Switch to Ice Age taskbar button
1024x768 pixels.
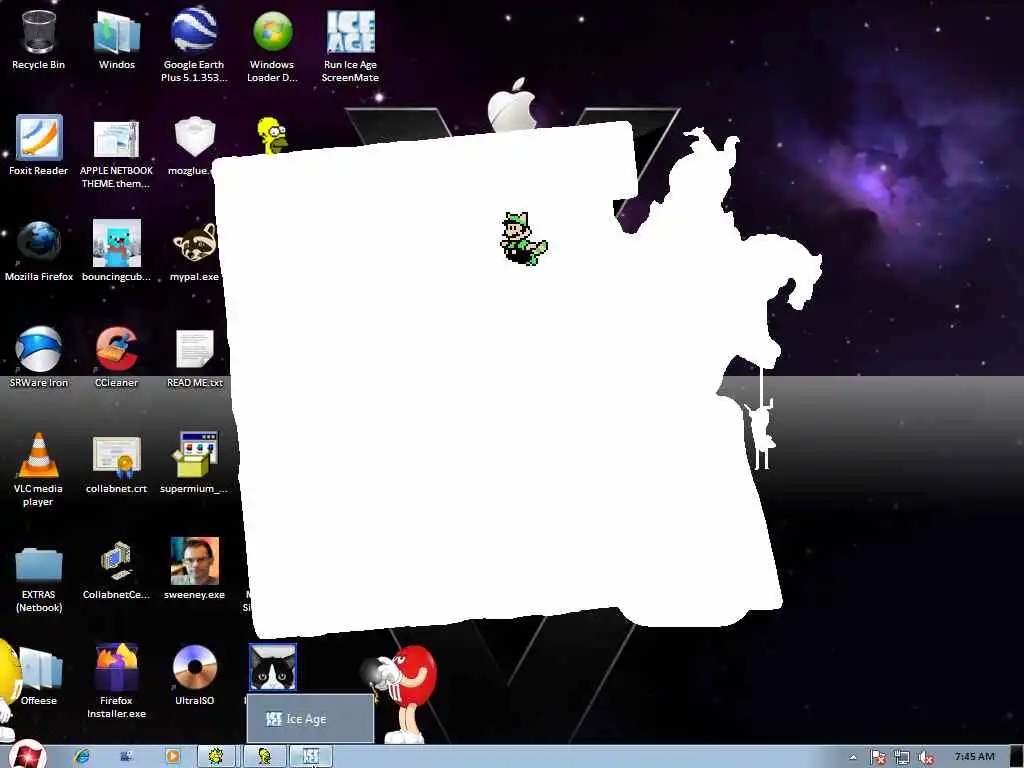(310, 756)
